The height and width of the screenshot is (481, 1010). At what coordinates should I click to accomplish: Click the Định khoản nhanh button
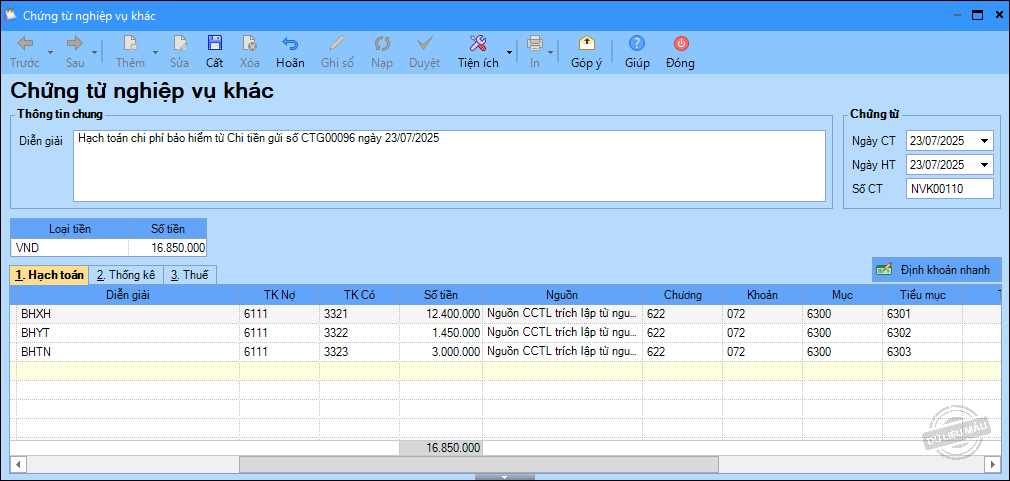click(x=937, y=270)
